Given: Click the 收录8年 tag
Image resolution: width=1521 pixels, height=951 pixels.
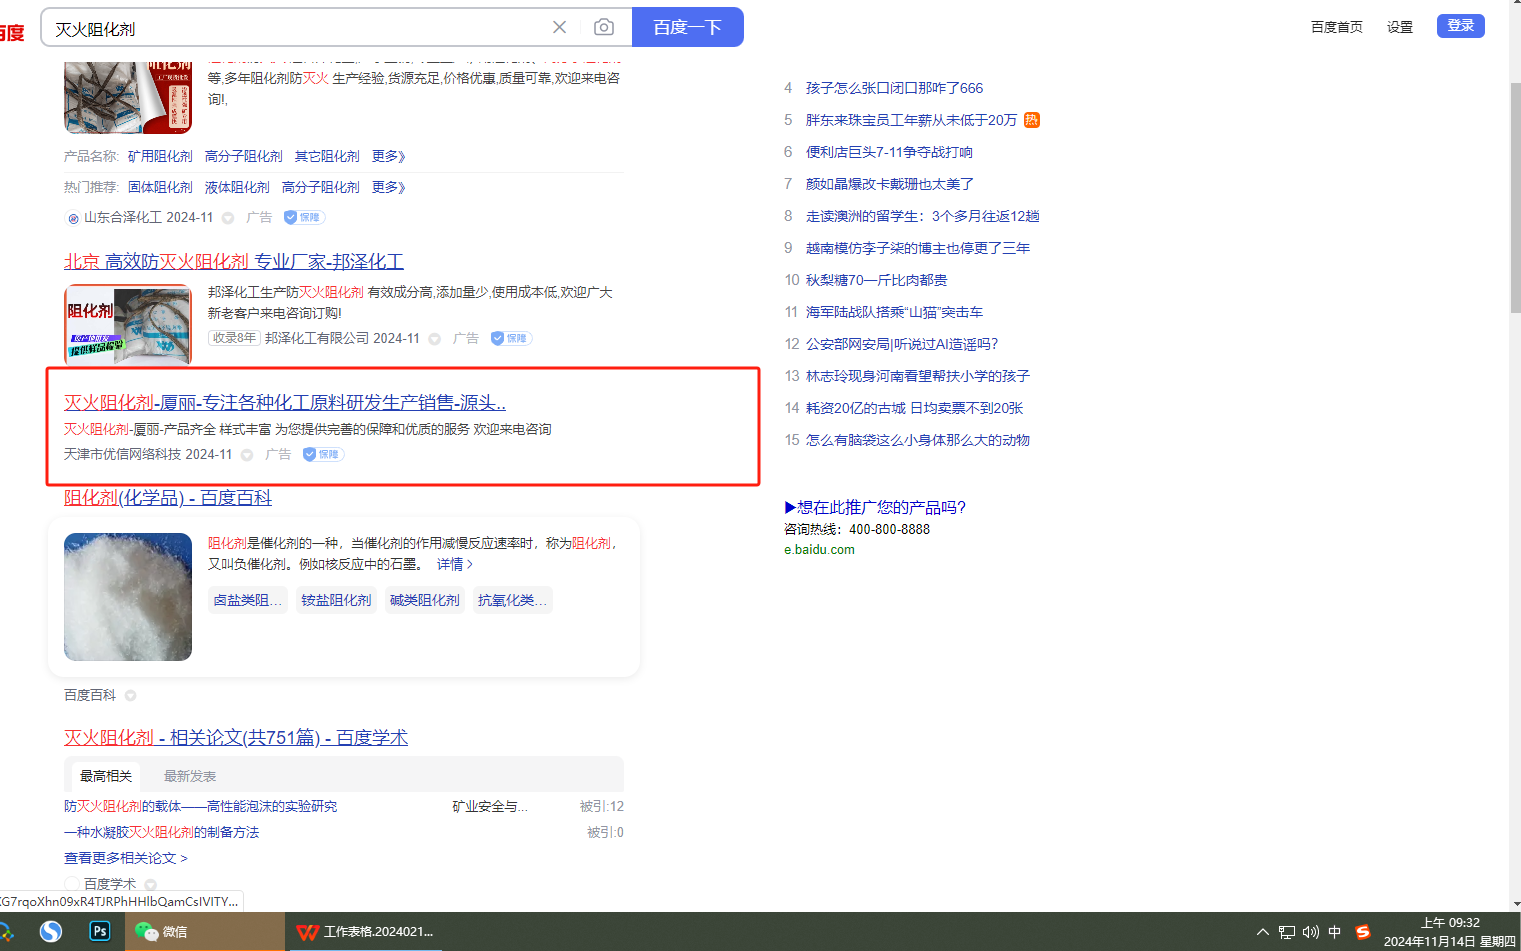Looking at the screenshot, I should 234,338.
